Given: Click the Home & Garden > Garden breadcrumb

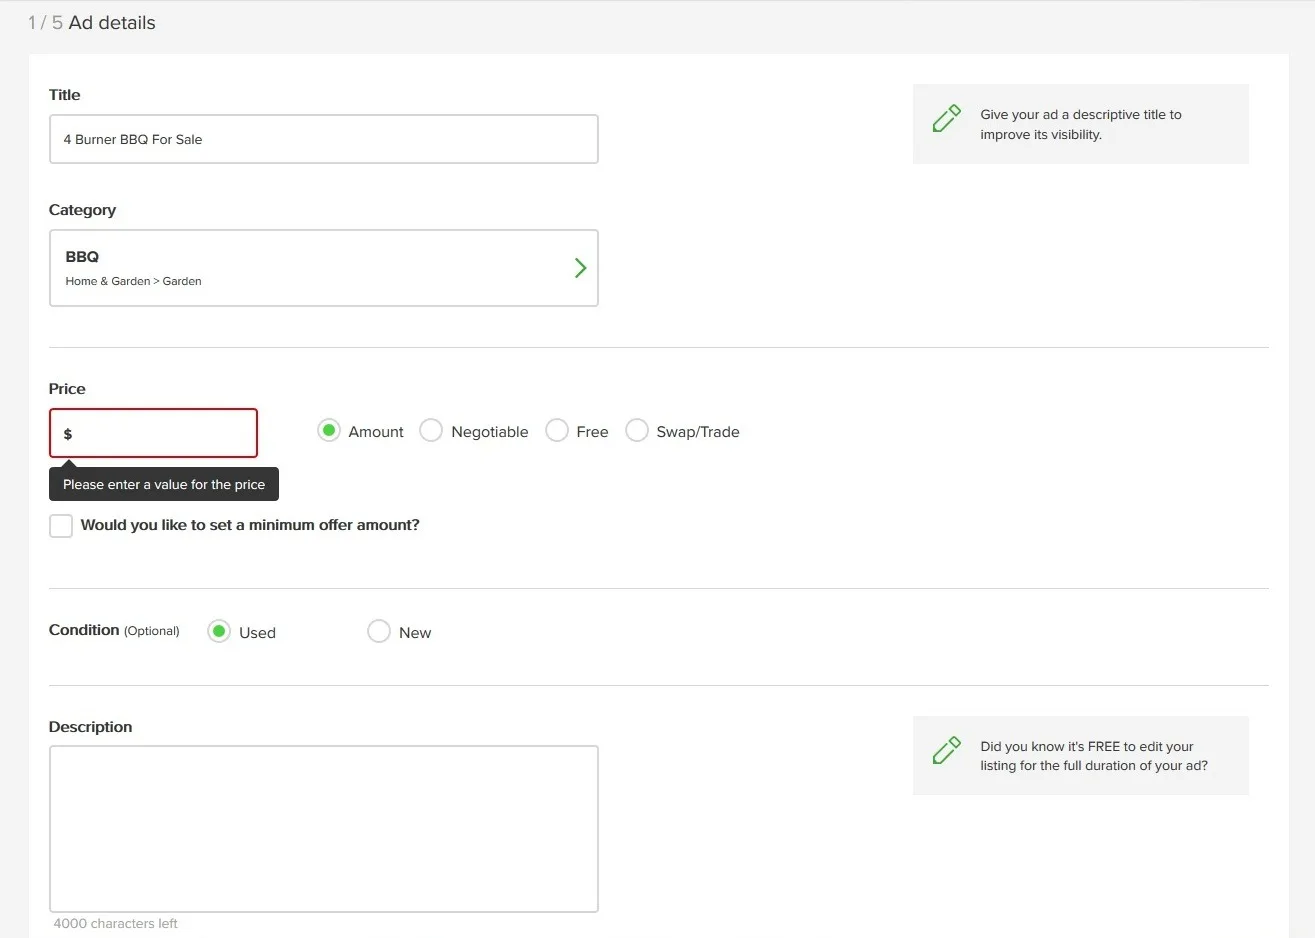Looking at the screenshot, I should pyautogui.click(x=133, y=281).
